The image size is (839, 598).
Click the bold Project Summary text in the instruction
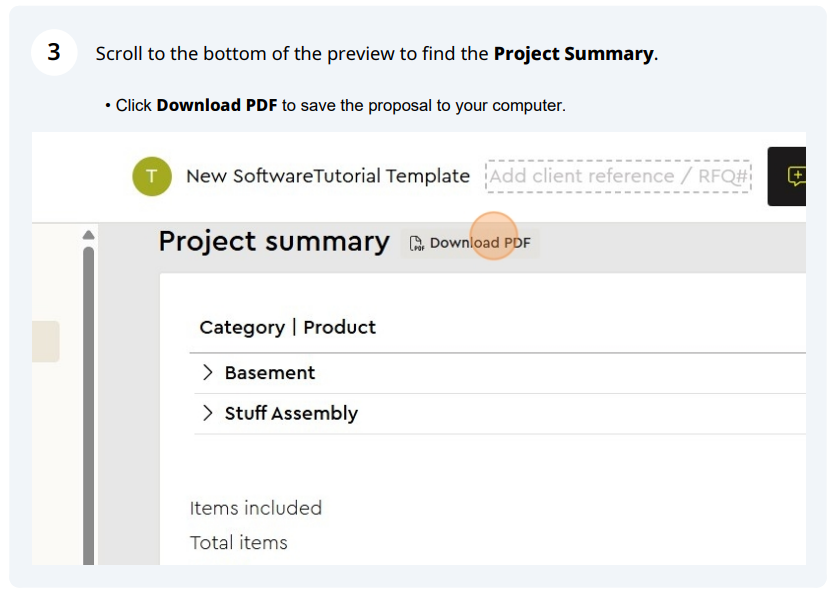(574, 54)
